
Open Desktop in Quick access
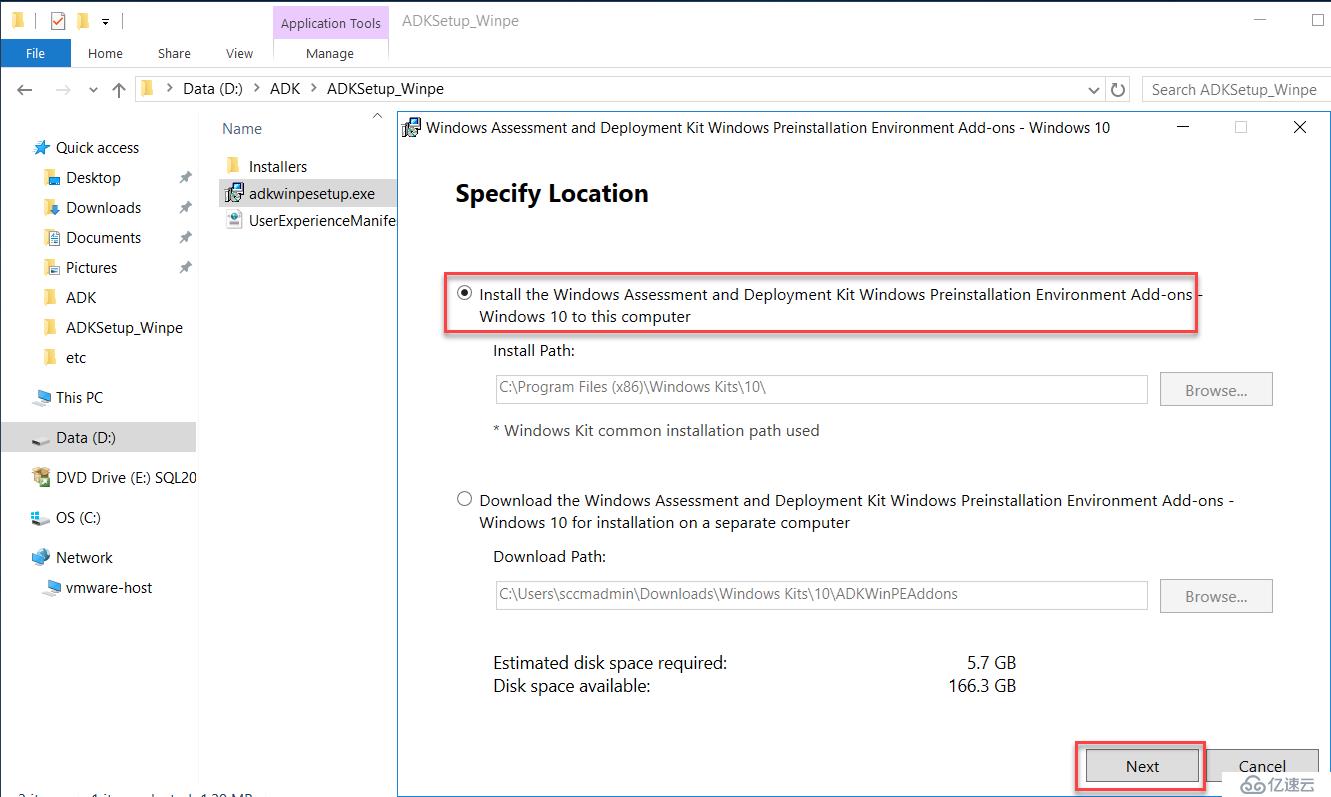[x=93, y=177]
